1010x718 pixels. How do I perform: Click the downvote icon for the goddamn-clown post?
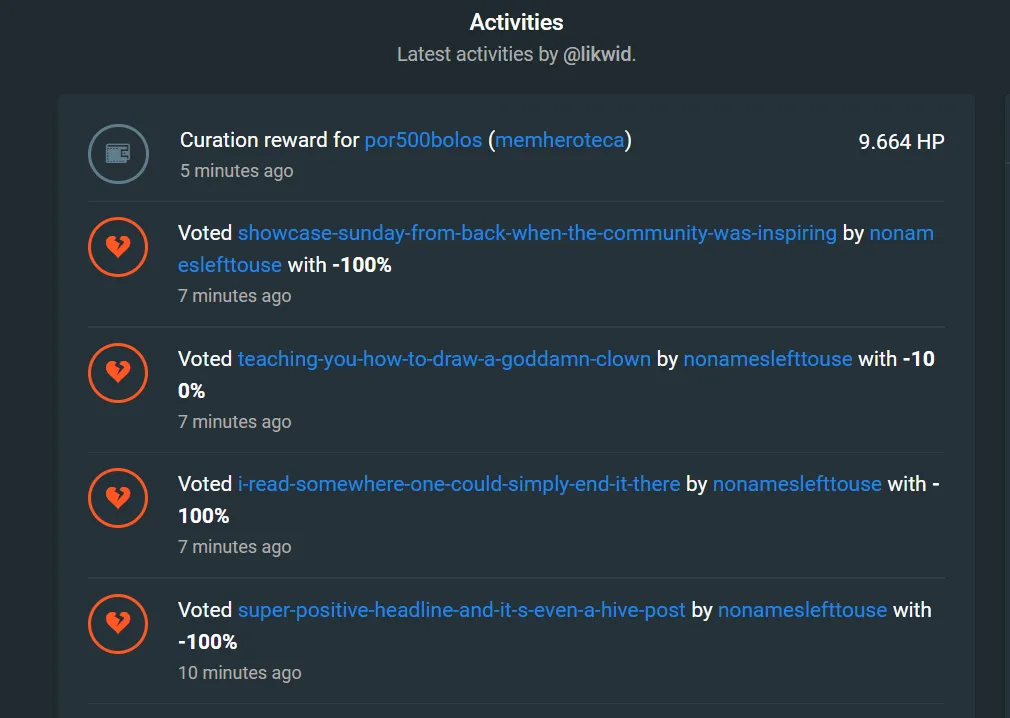[x=119, y=373]
